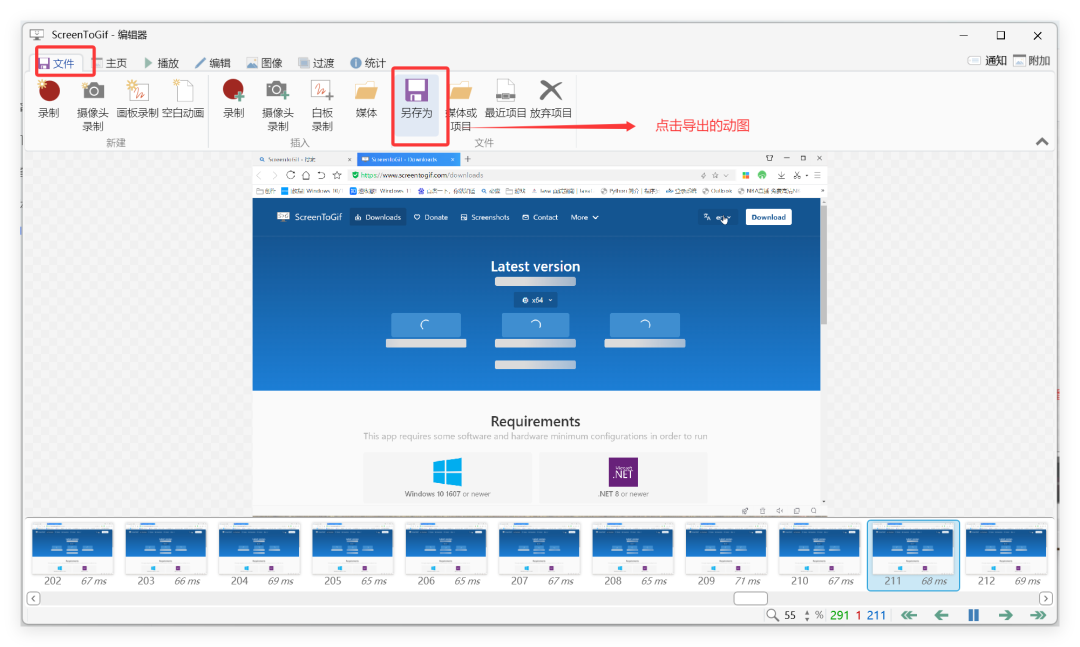Select frame 208 thumbnail

(633, 555)
